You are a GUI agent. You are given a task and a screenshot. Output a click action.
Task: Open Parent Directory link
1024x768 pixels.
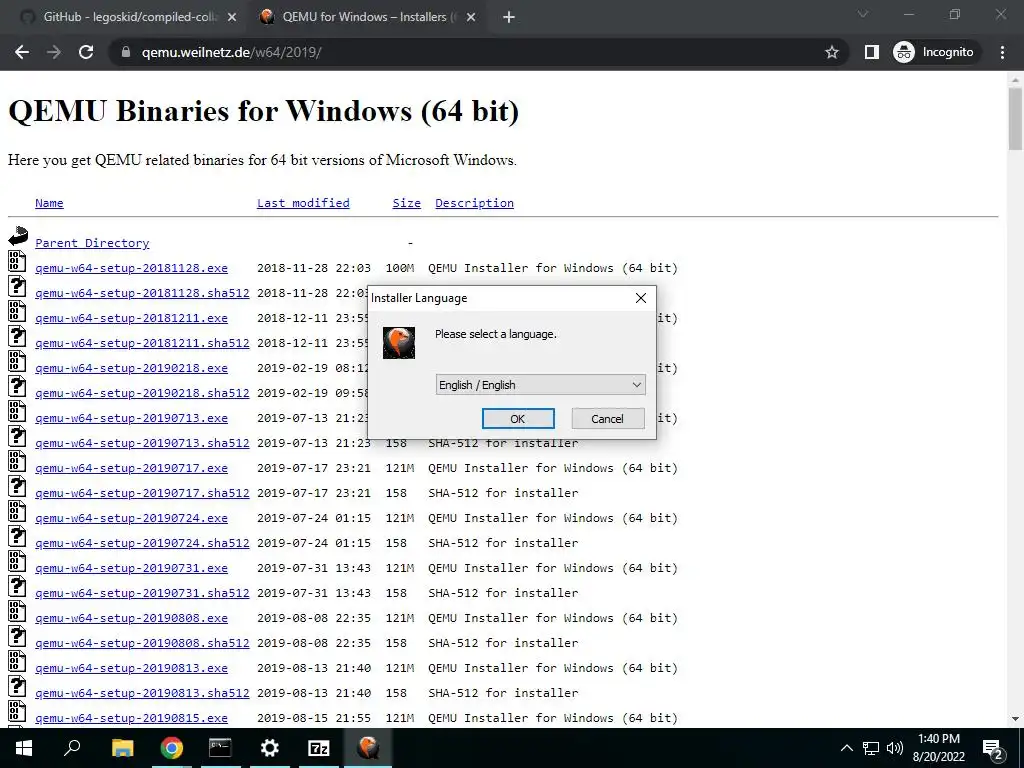[92, 243]
